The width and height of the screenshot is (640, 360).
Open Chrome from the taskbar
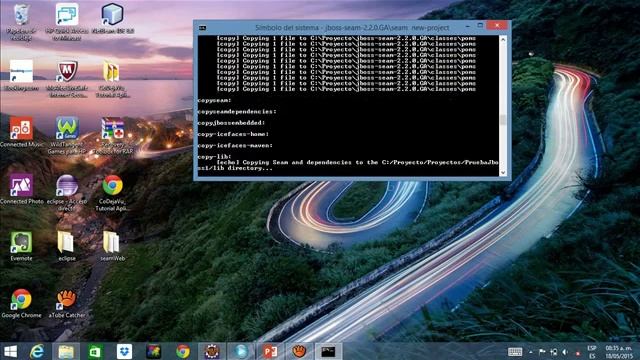pos(183,351)
